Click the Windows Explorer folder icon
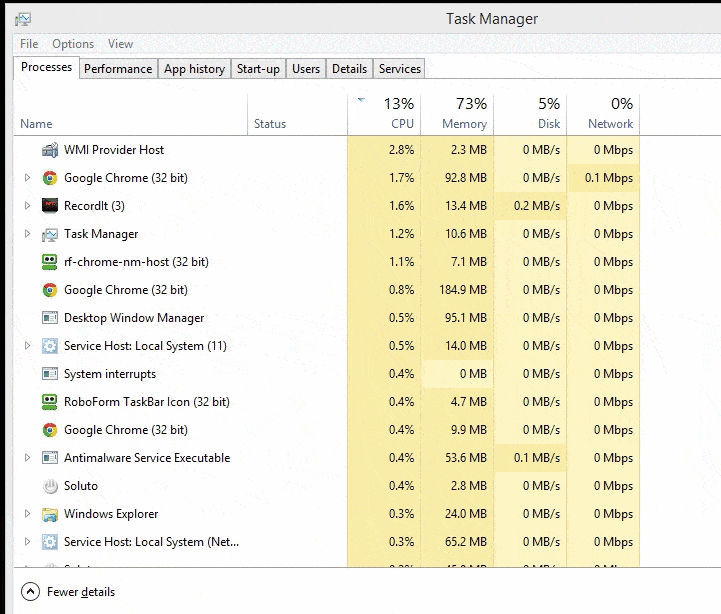This screenshot has height=614, width=721. pyautogui.click(x=50, y=514)
